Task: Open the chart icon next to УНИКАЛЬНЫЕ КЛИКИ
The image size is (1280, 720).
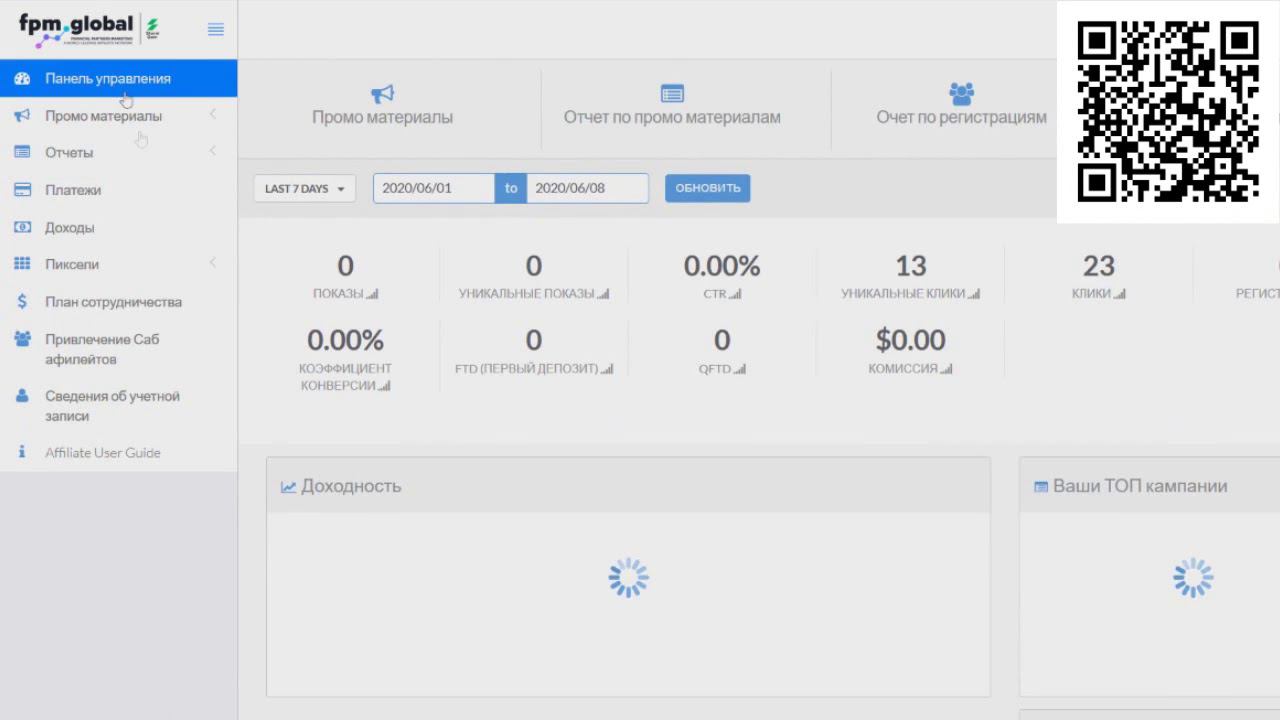Action: pos(974,294)
